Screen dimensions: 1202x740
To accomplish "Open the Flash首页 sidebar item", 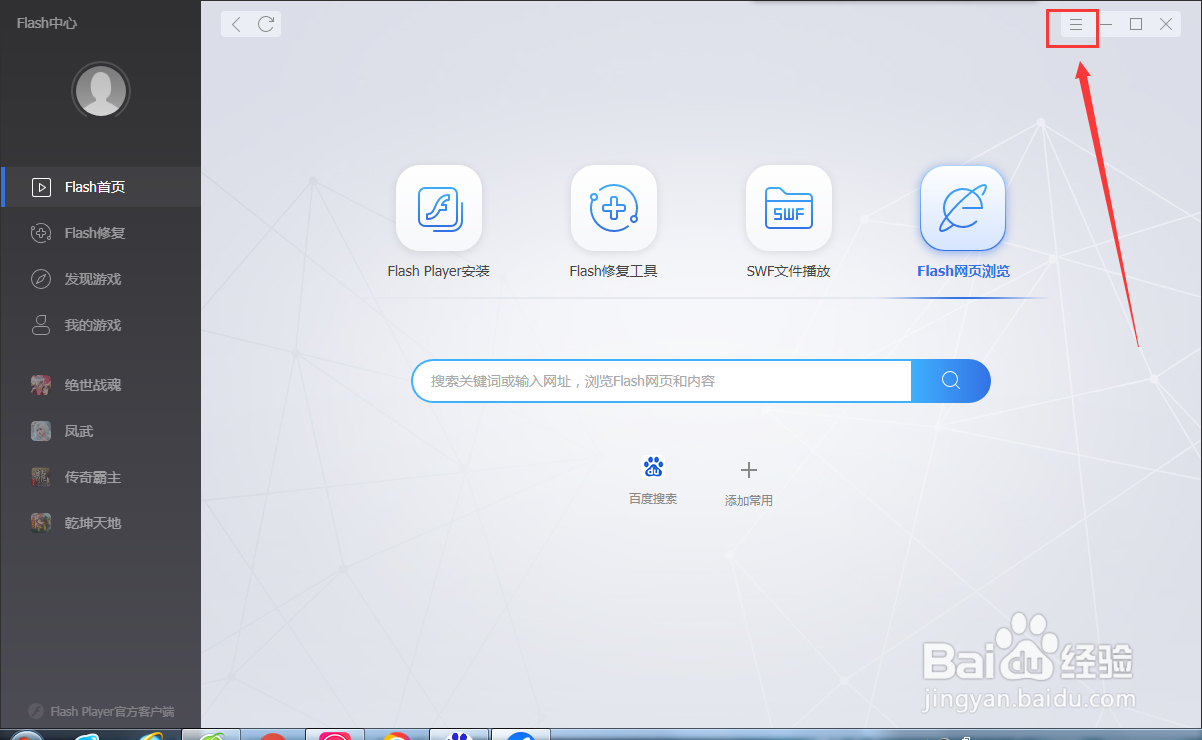I will pyautogui.click(x=100, y=187).
